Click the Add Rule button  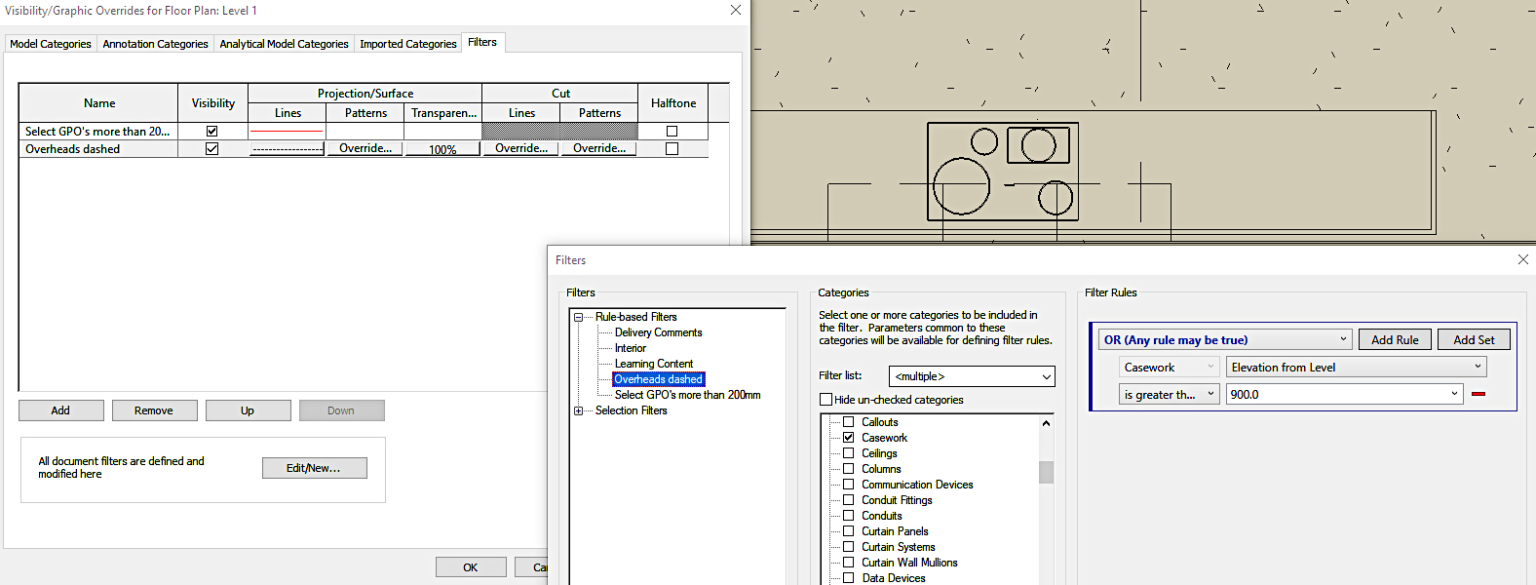(1394, 339)
